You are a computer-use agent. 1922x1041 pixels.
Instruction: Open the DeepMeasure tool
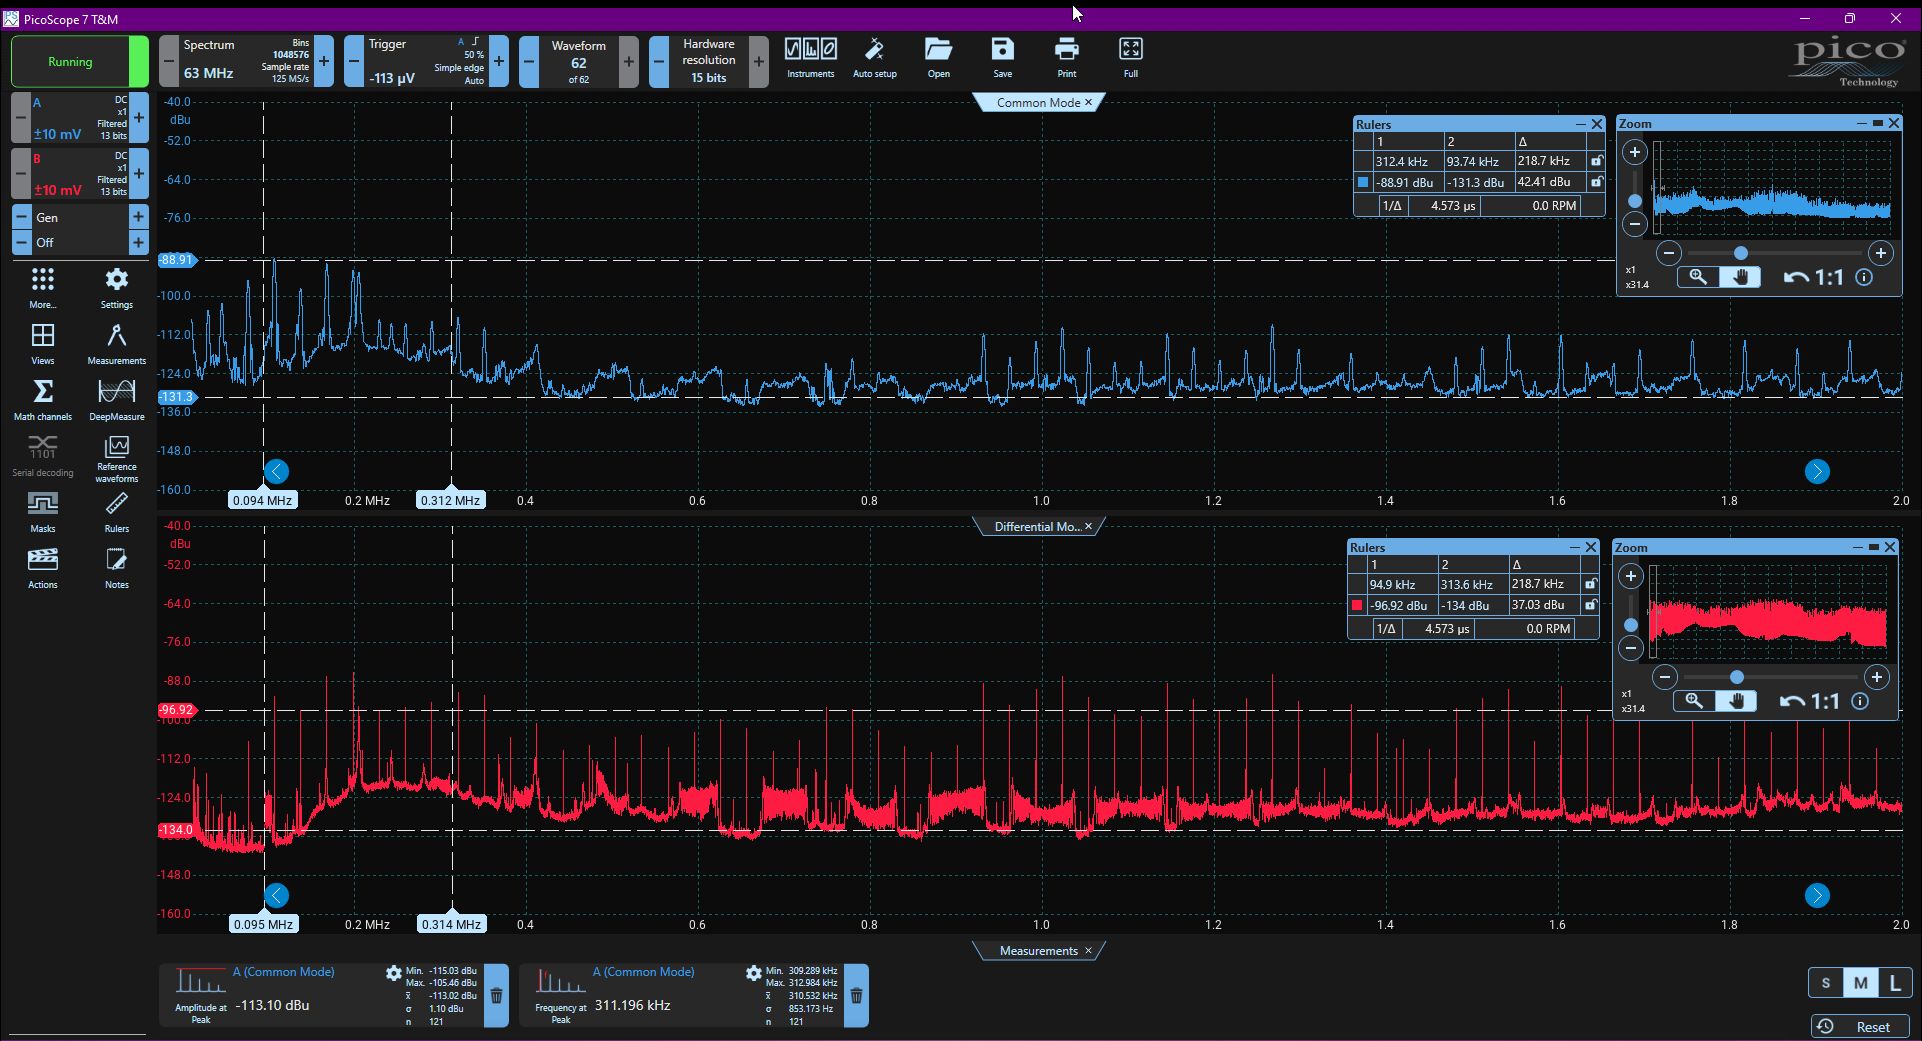(x=117, y=399)
